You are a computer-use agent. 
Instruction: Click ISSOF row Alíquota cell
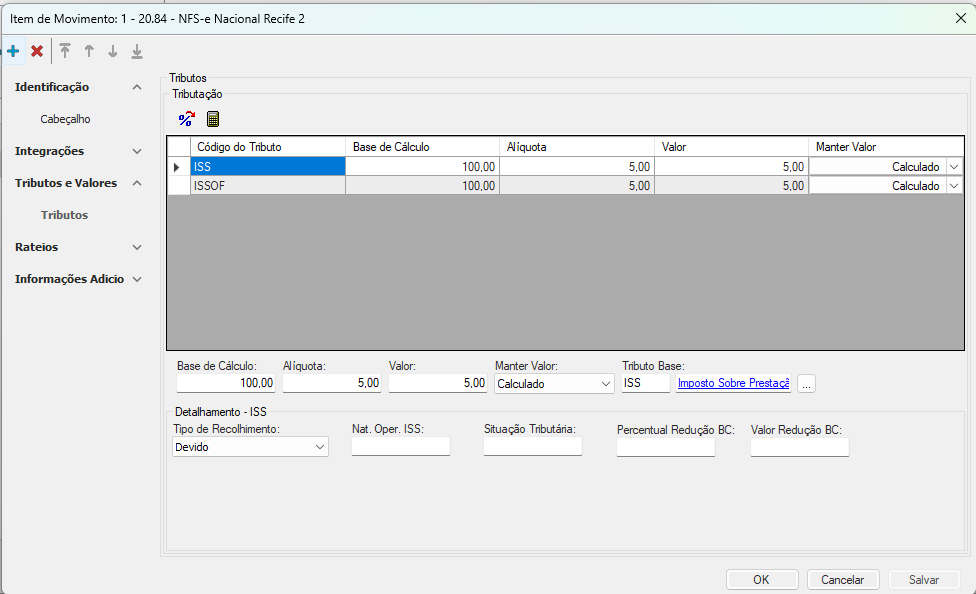point(577,186)
